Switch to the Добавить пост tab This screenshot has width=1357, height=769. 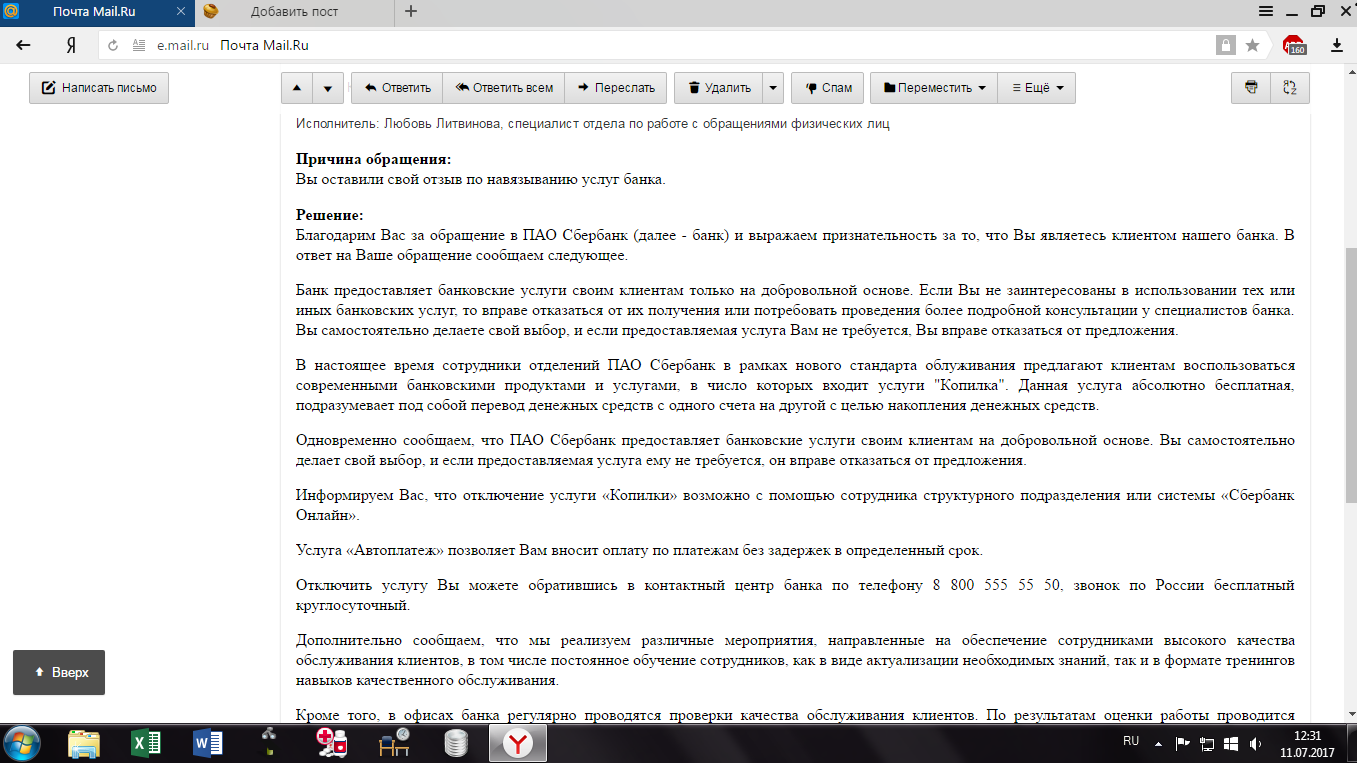(x=295, y=12)
